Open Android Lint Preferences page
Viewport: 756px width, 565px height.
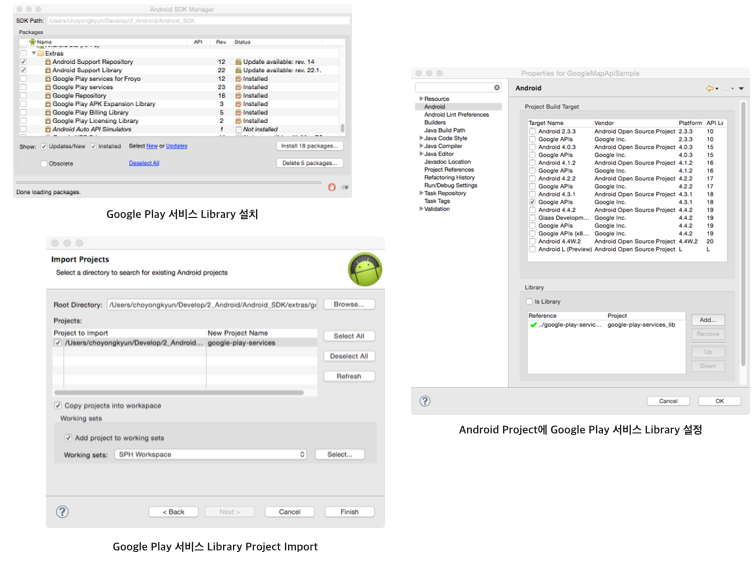coord(456,114)
